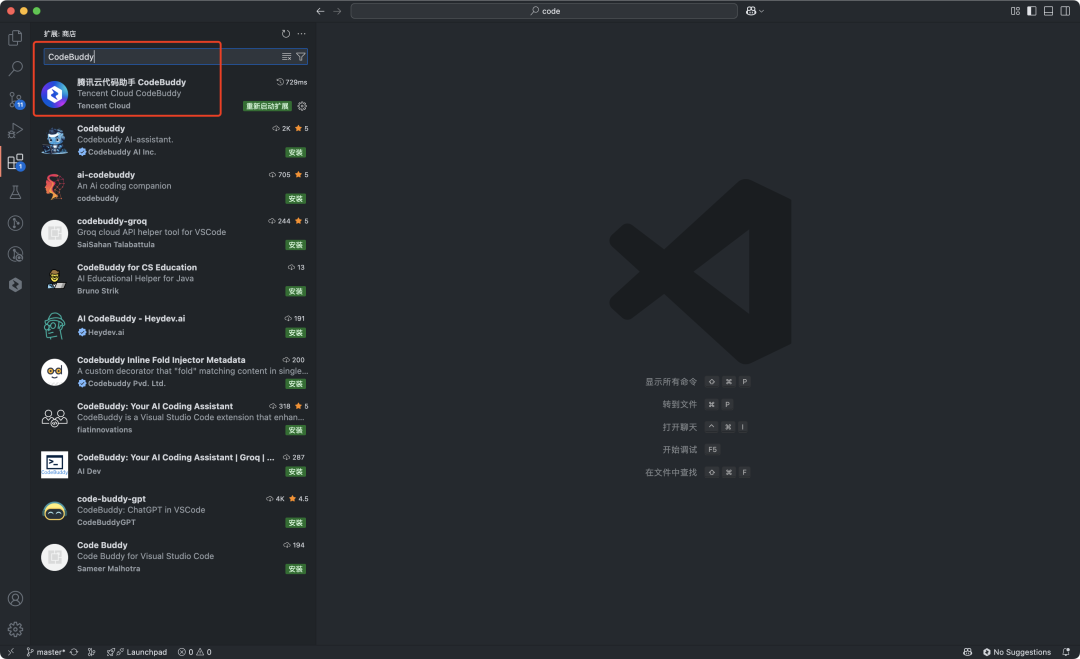Open Customize Layout icon in title bar
1080x659 pixels.
point(1015,11)
